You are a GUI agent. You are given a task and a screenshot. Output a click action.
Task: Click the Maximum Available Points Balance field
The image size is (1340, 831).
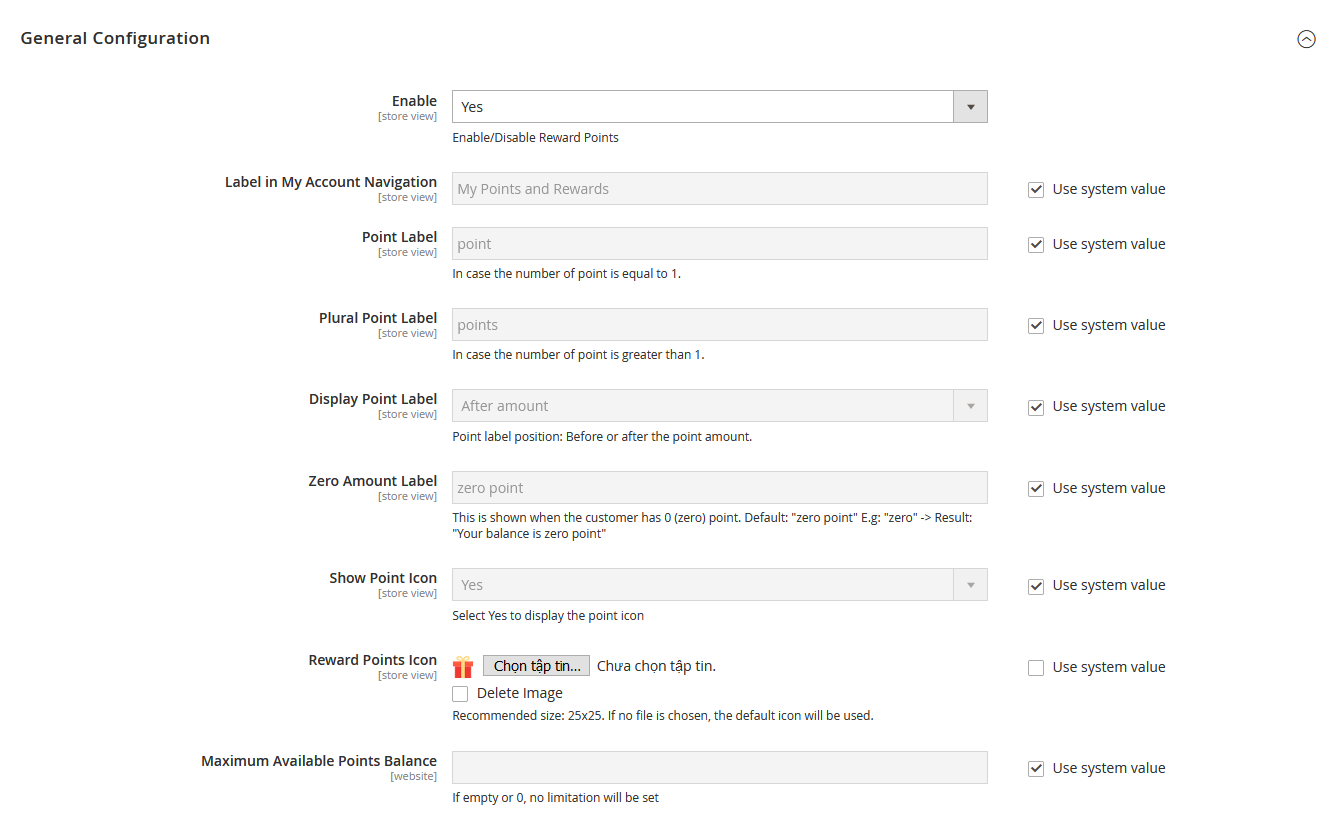[719, 768]
